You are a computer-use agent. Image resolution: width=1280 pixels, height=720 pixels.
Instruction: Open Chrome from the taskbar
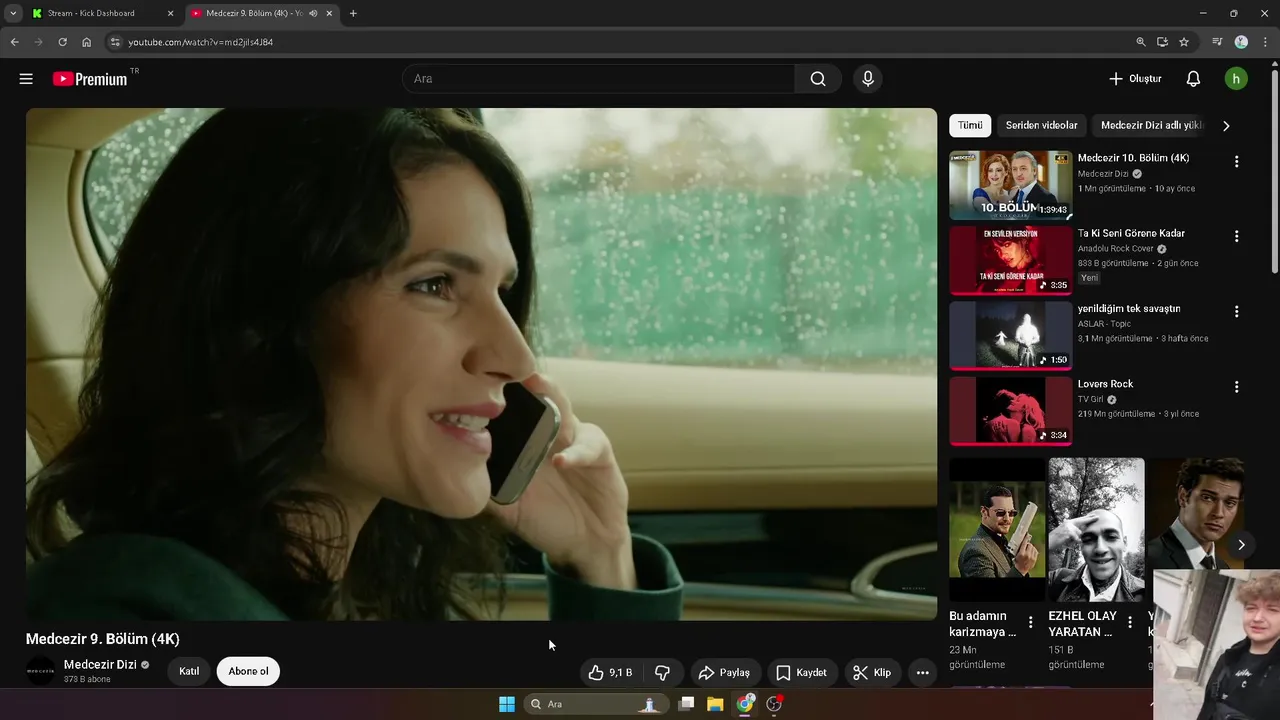745,704
